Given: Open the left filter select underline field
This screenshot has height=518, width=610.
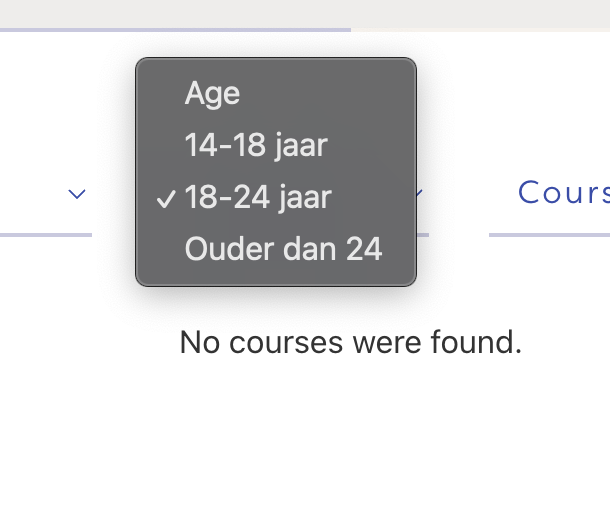Looking at the screenshot, I should (x=46, y=235).
